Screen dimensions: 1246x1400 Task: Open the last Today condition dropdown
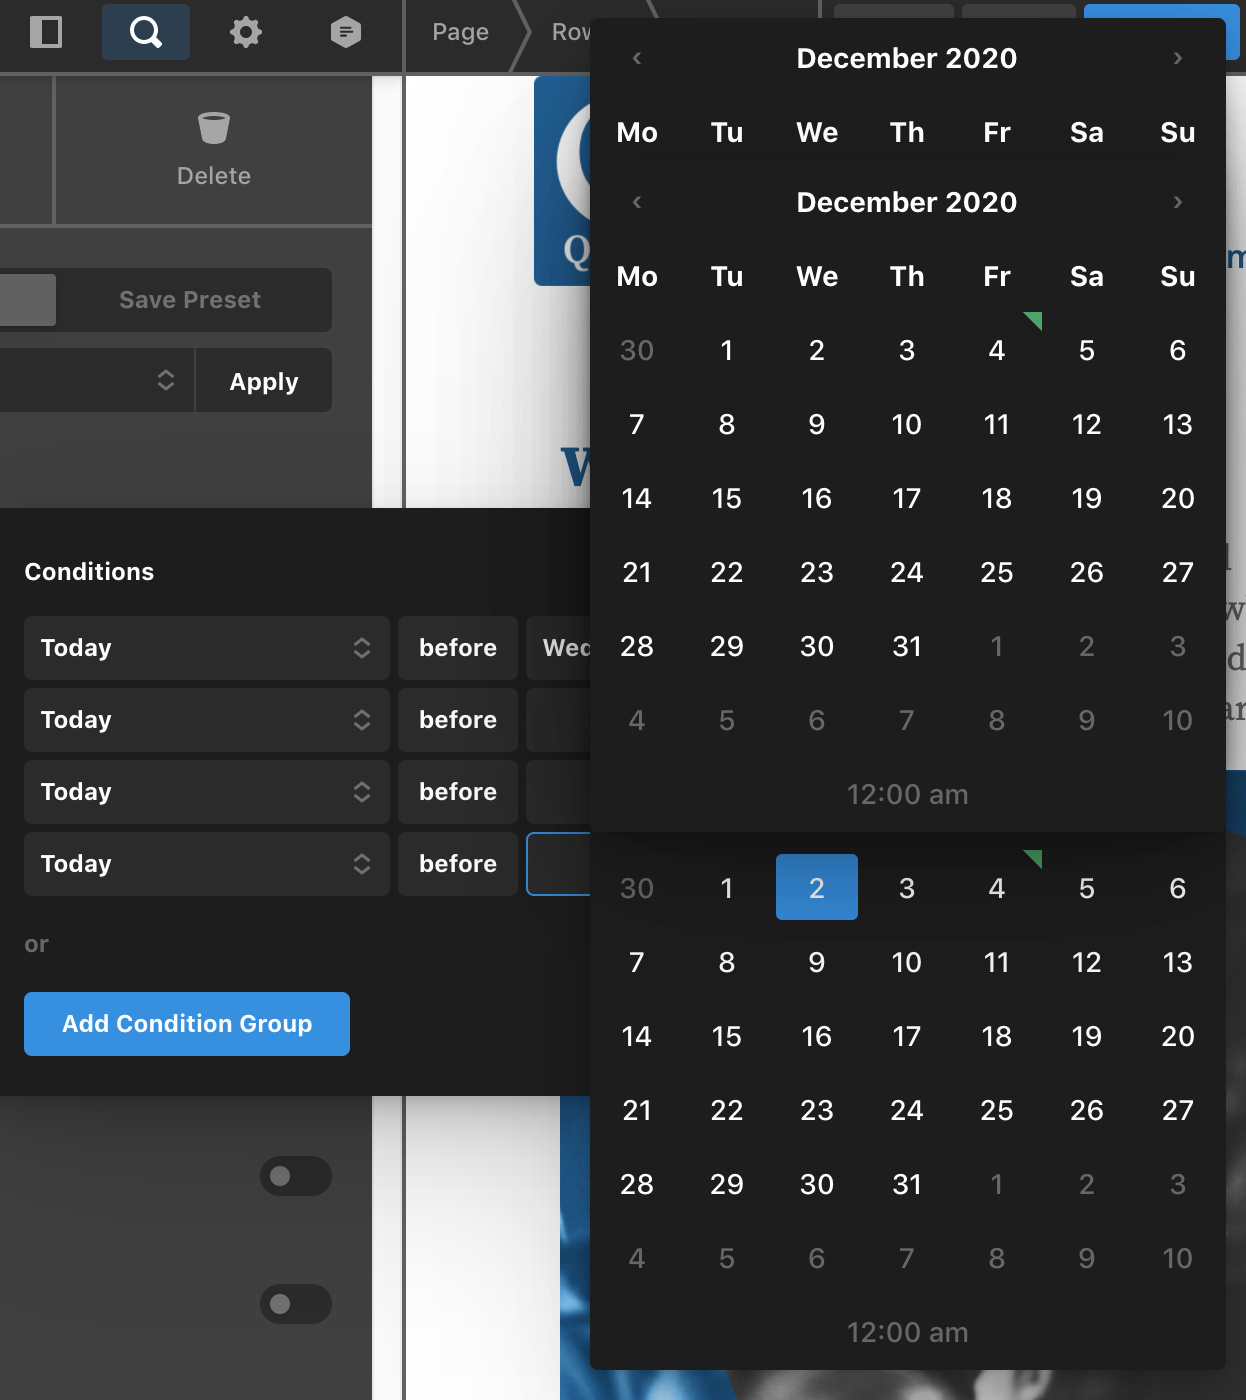point(206,864)
